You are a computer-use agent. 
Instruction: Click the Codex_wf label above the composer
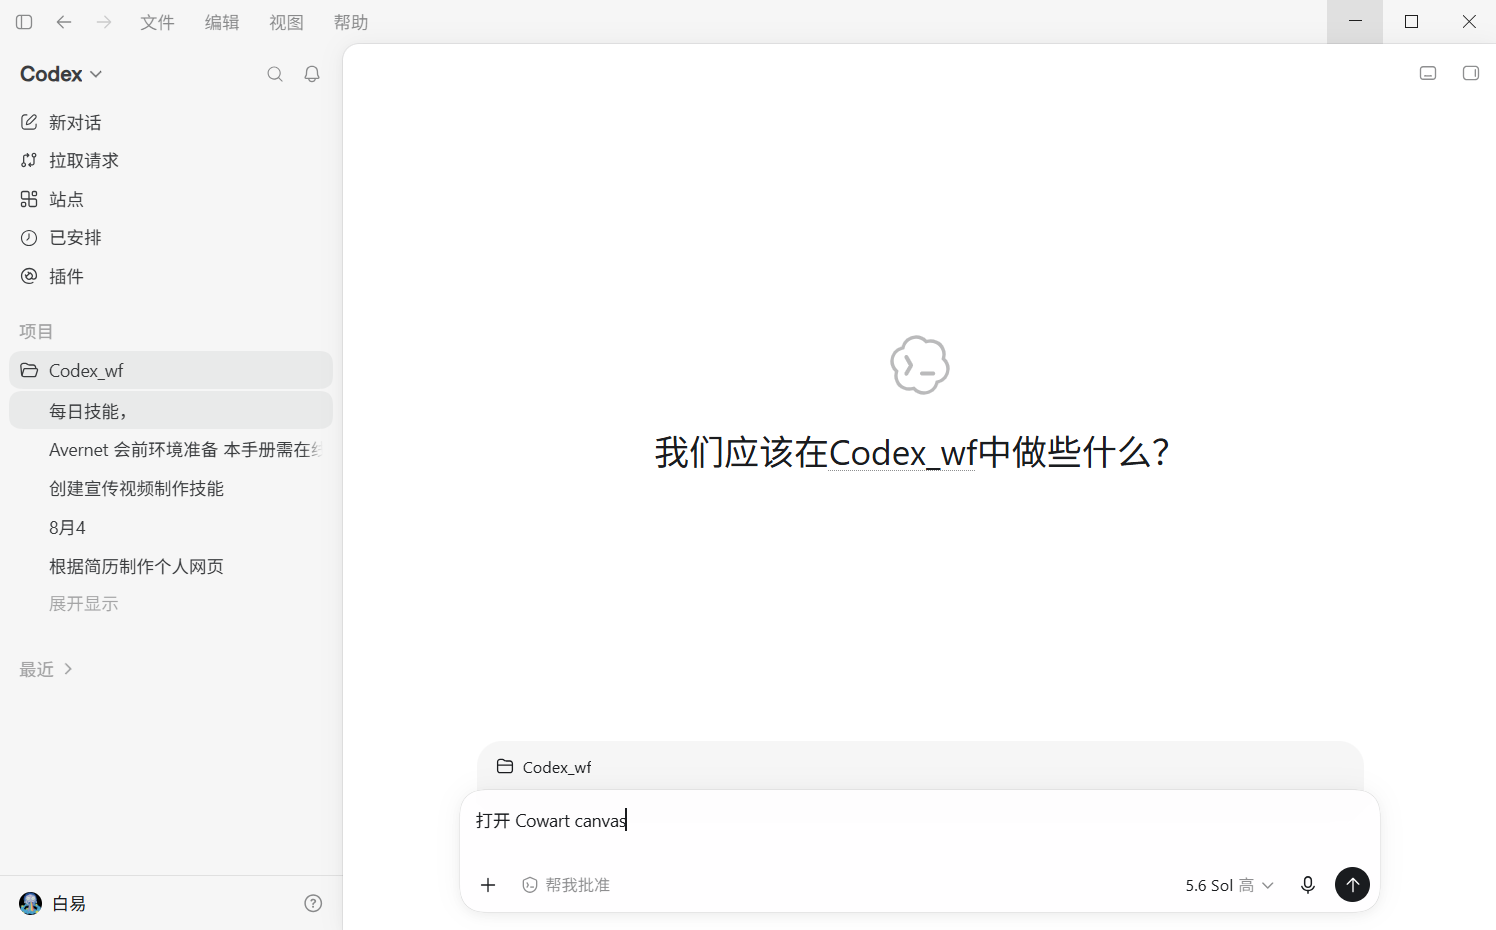tap(557, 767)
